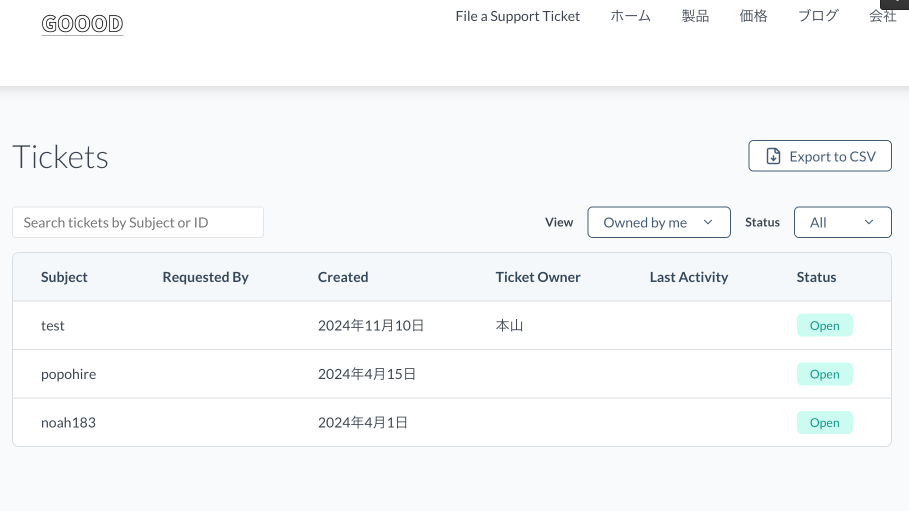Viewport: 909px width, 511px height.
Task: Focus the ticket search field
Action: (x=138, y=222)
